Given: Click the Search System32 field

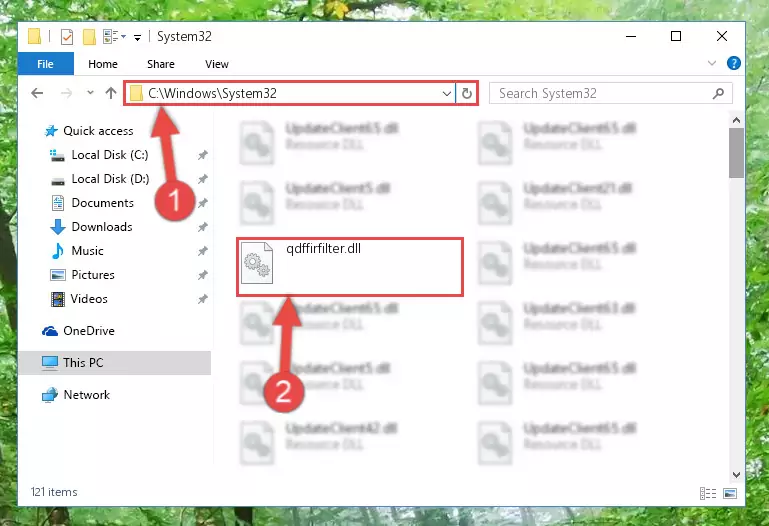Looking at the screenshot, I should click(x=611, y=93).
